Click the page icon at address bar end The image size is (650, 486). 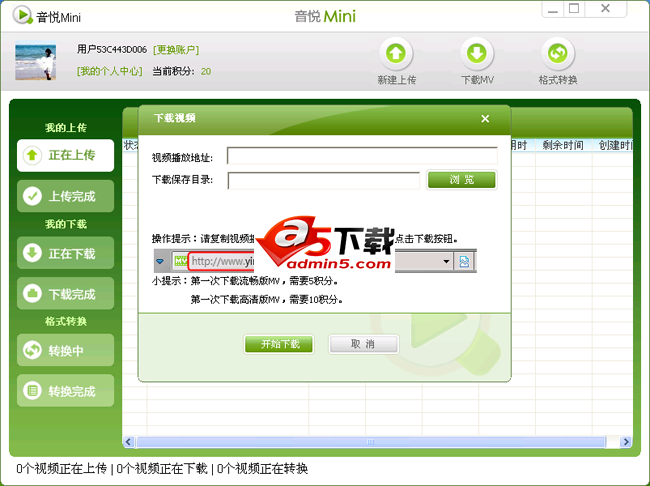(x=464, y=261)
